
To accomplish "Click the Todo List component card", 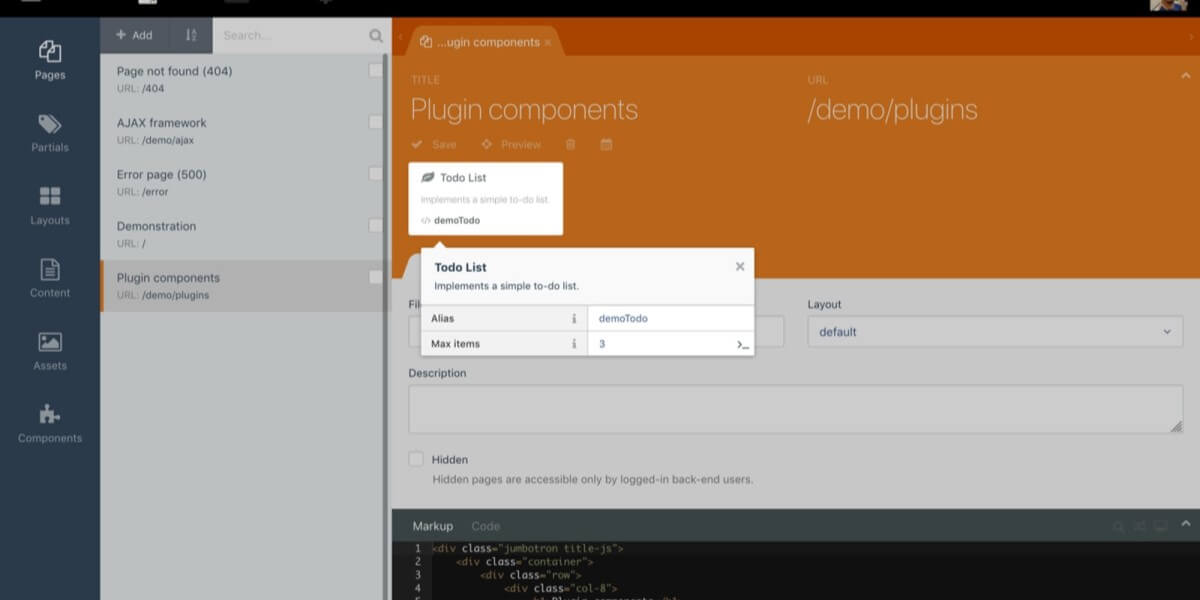I will click(x=486, y=199).
